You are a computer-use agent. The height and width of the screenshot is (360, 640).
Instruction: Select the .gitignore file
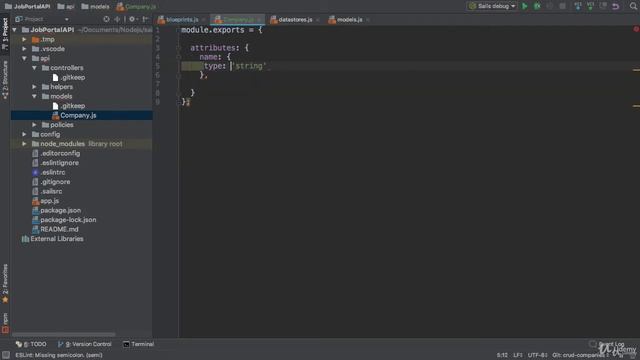(x=51, y=182)
